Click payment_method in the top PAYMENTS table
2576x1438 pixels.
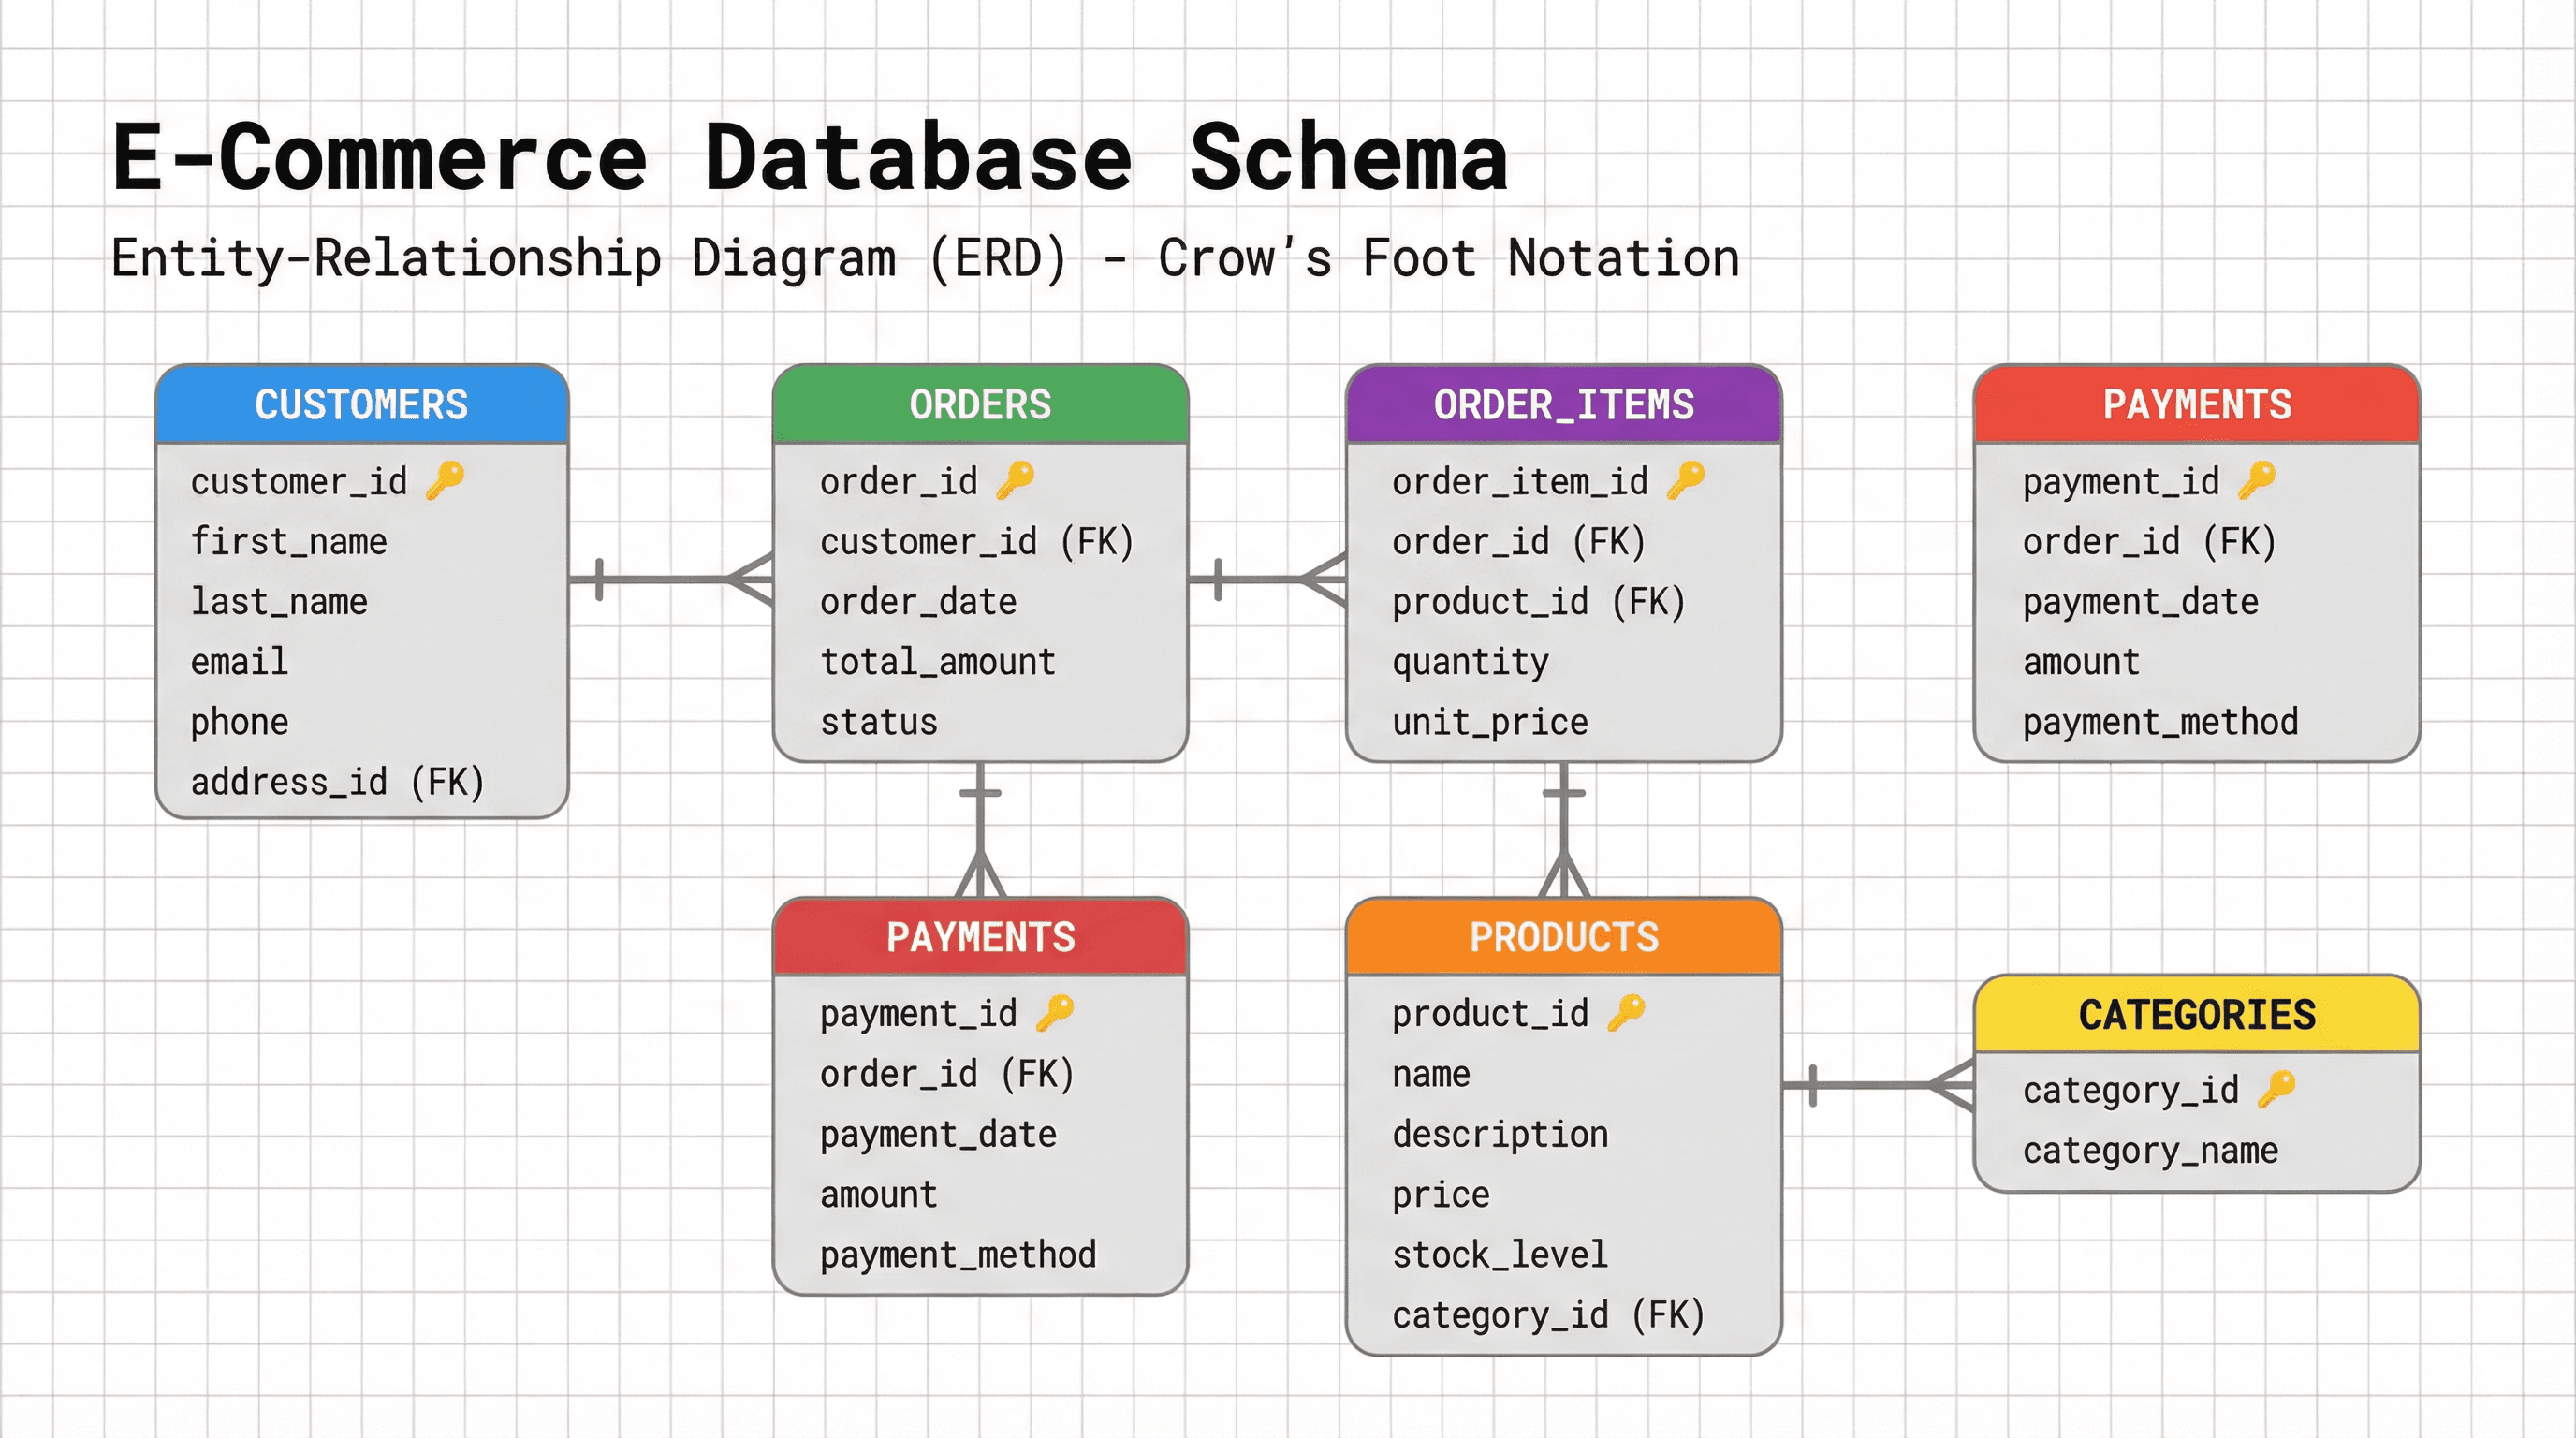(x=2160, y=722)
